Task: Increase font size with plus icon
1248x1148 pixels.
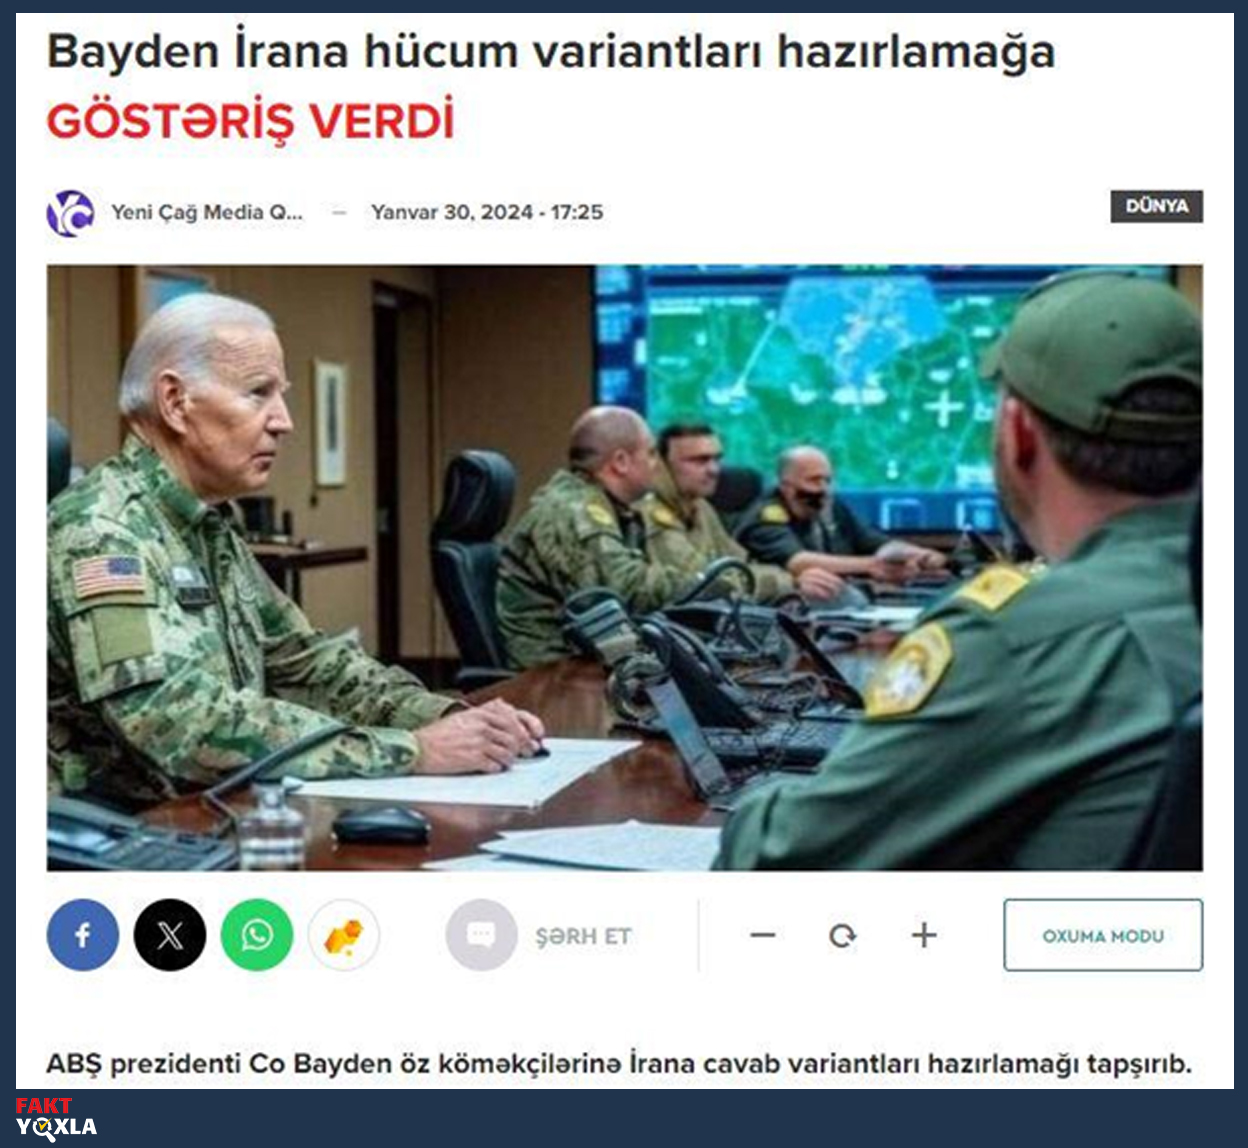Action: click(924, 935)
